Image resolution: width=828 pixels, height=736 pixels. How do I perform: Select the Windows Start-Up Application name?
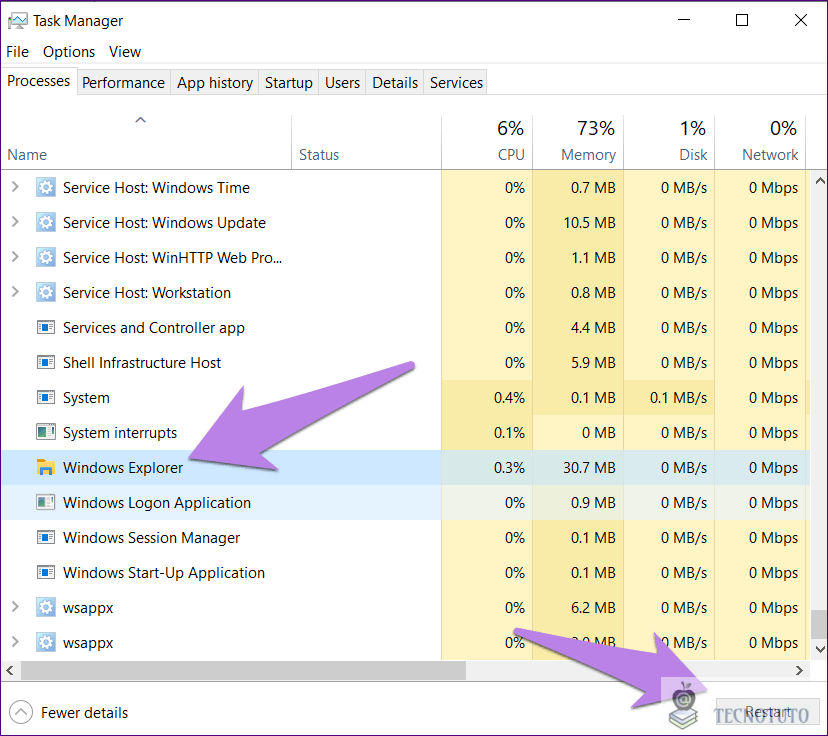(x=164, y=573)
